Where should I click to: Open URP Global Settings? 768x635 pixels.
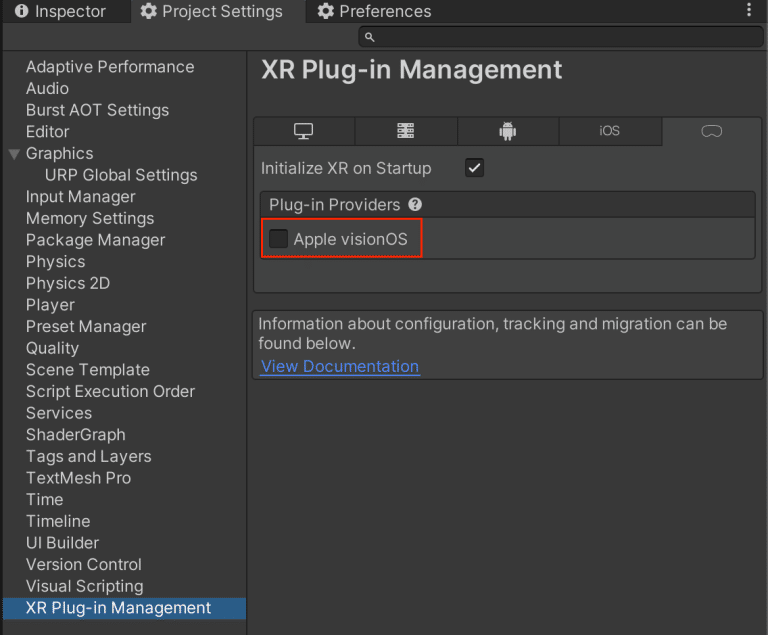[121, 175]
